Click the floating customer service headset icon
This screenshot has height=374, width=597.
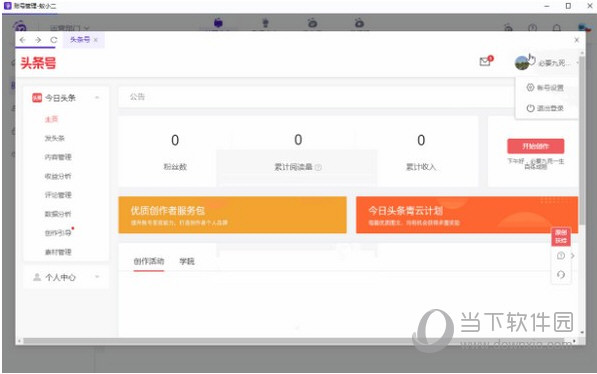click(x=560, y=275)
